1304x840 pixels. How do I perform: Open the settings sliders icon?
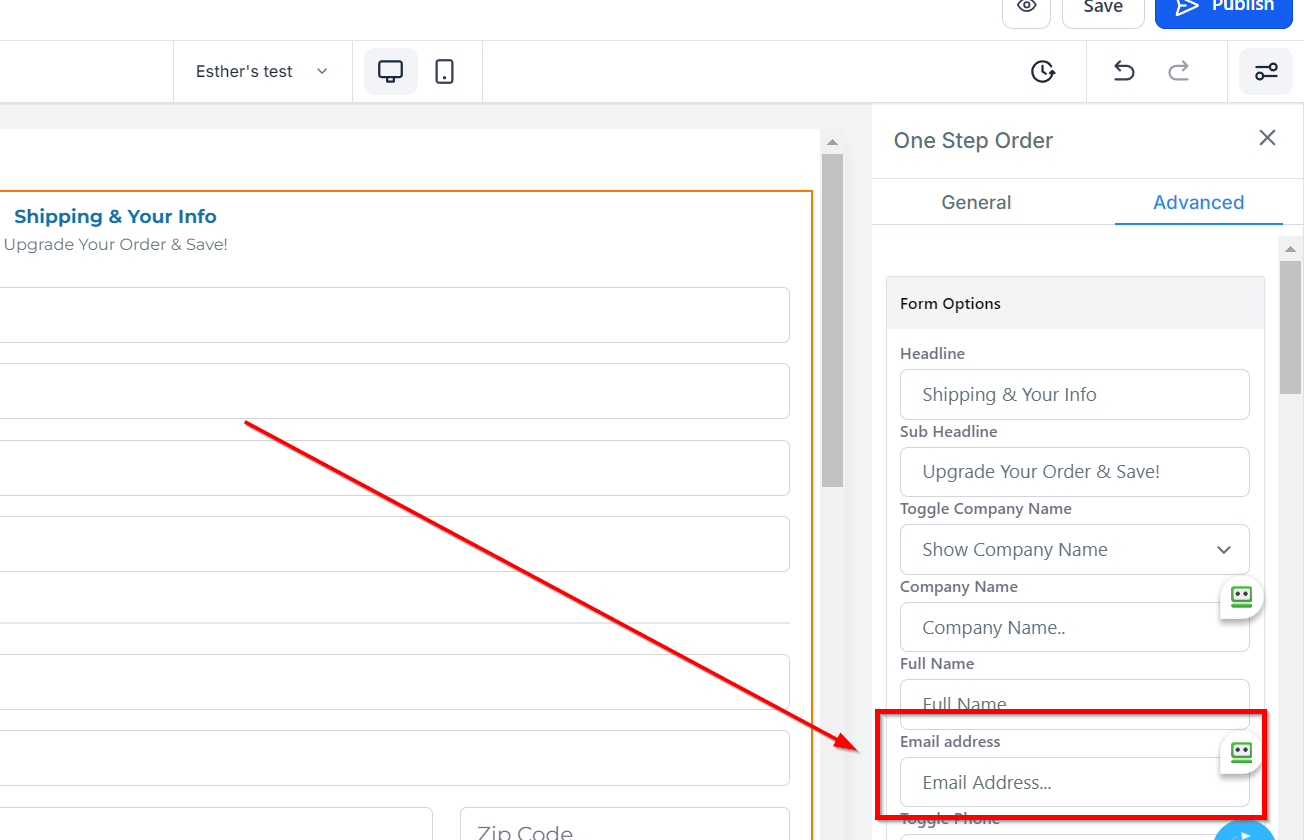click(1266, 71)
